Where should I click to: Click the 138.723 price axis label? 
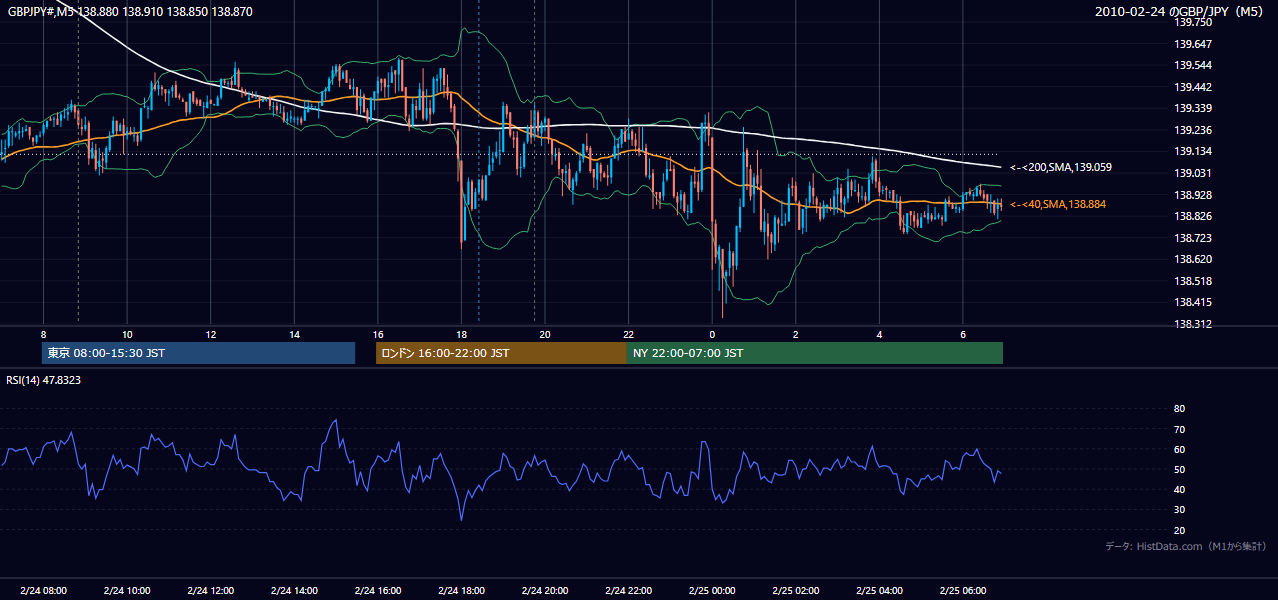pyautogui.click(x=1194, y=238)
